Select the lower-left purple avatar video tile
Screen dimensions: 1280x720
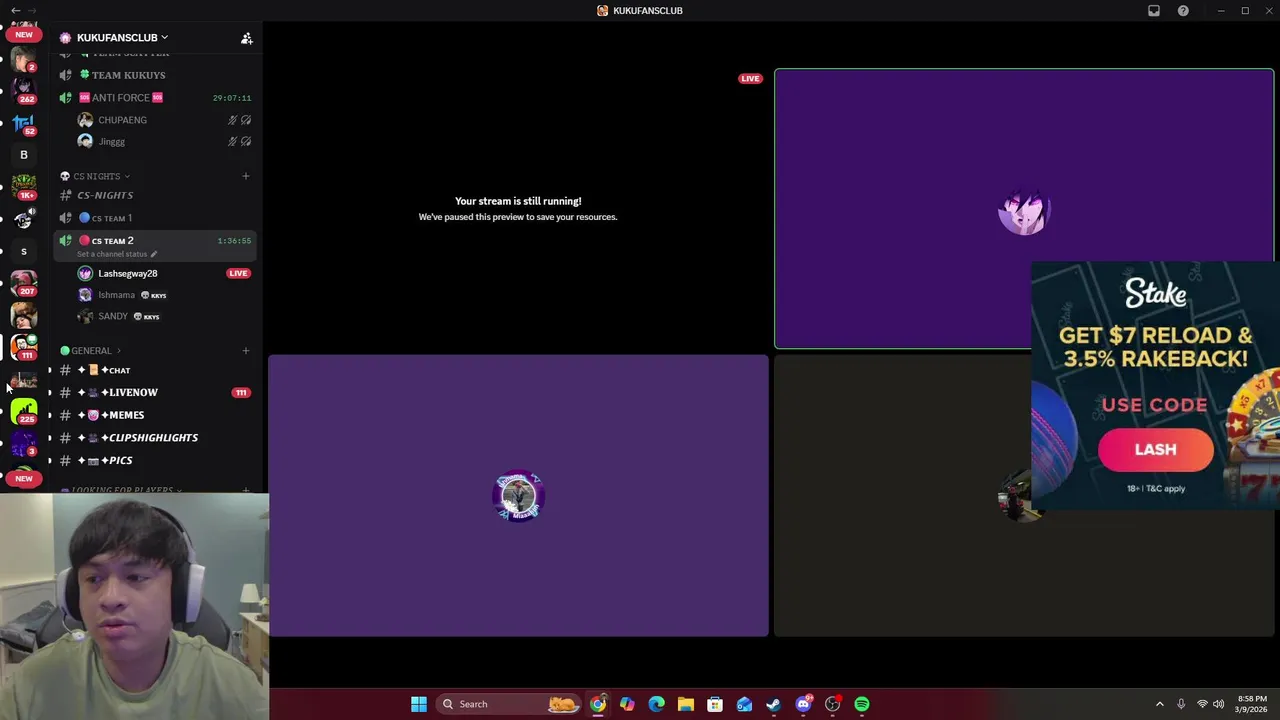point(518,495)
